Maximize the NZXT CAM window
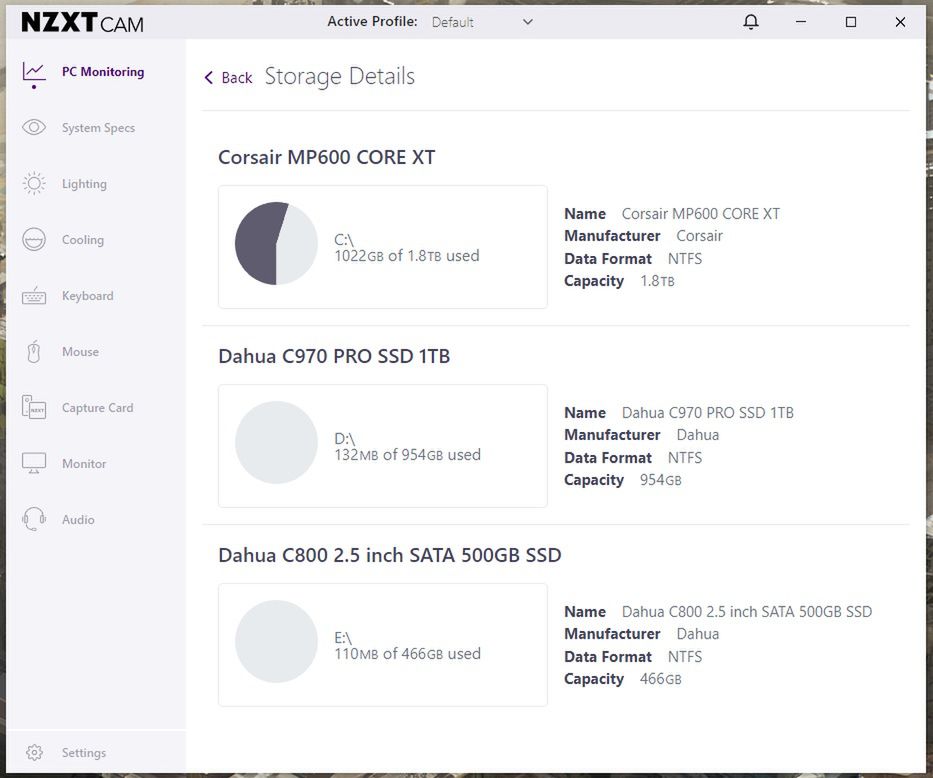The width and height of the screenshot is (933, 778). pyautogui.click(x=851, y=22)
